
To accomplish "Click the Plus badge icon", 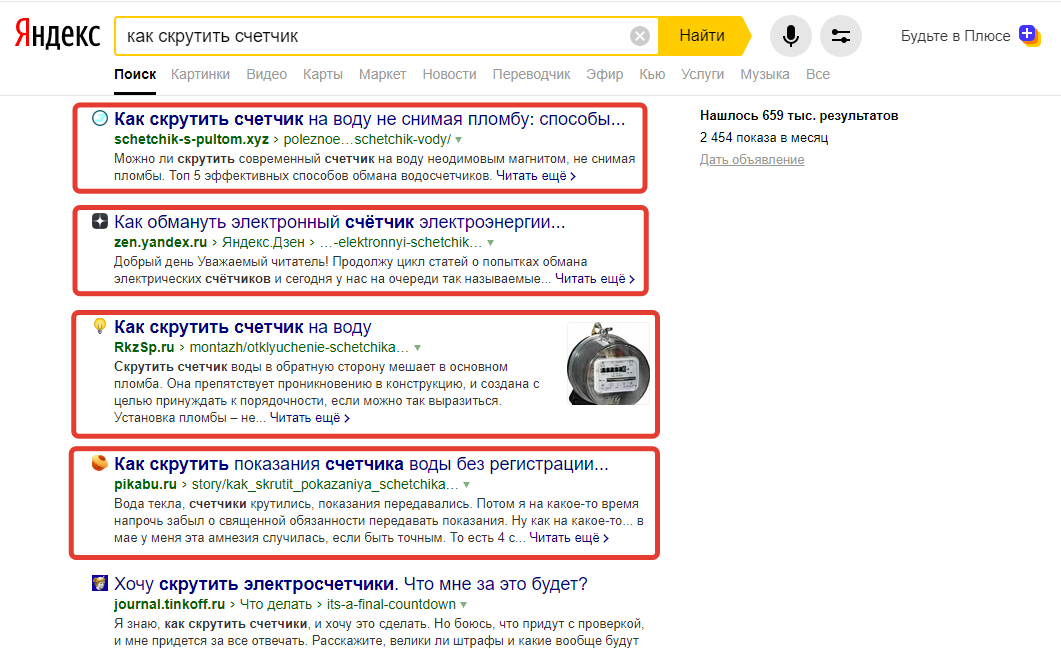I will [x=1030, y=35].
